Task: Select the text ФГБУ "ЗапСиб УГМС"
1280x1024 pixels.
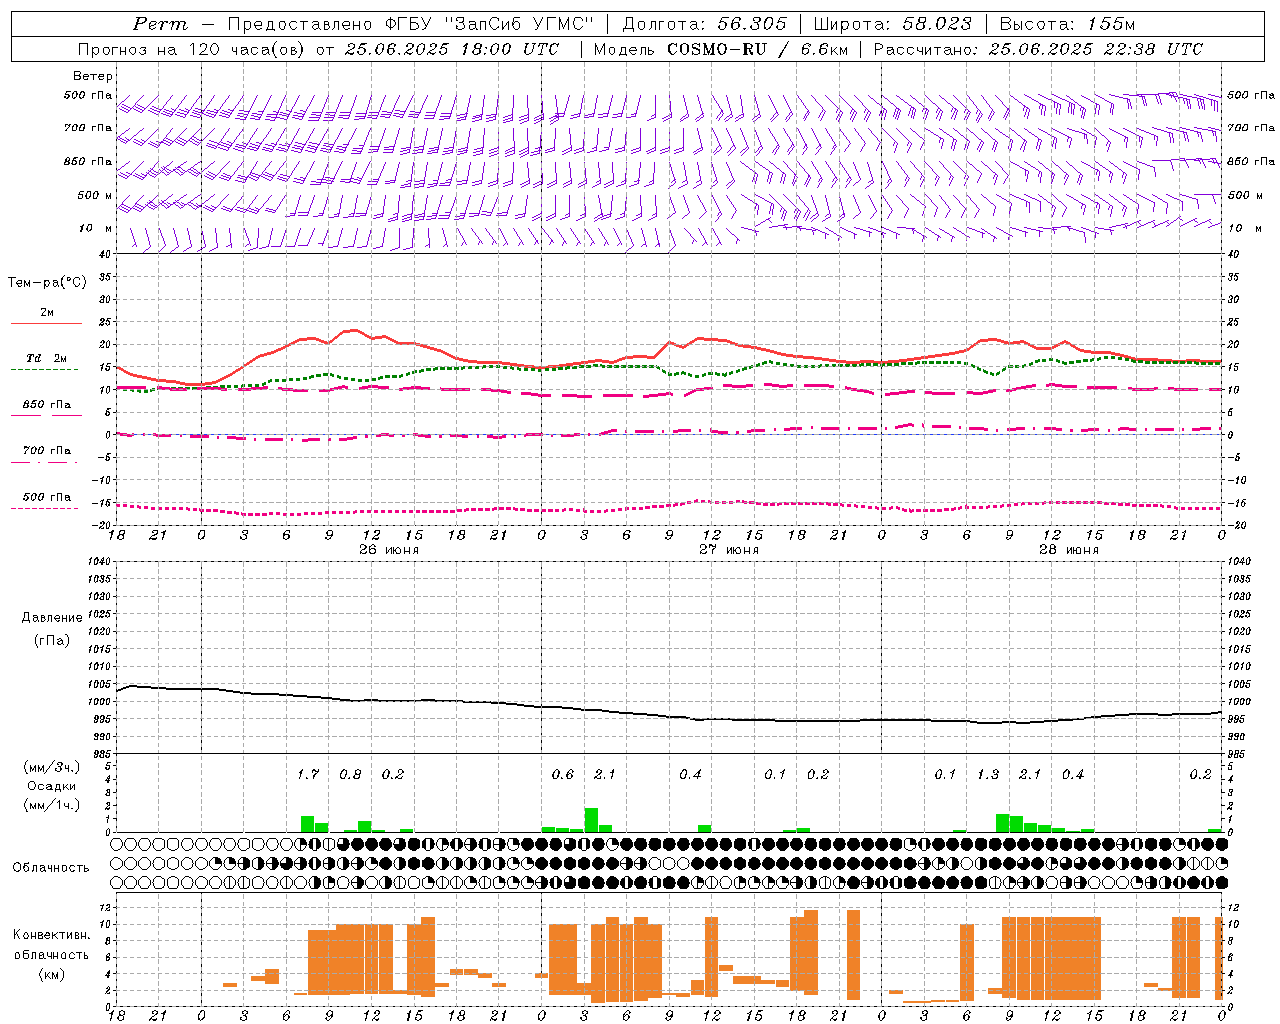Action: point(489,24)
